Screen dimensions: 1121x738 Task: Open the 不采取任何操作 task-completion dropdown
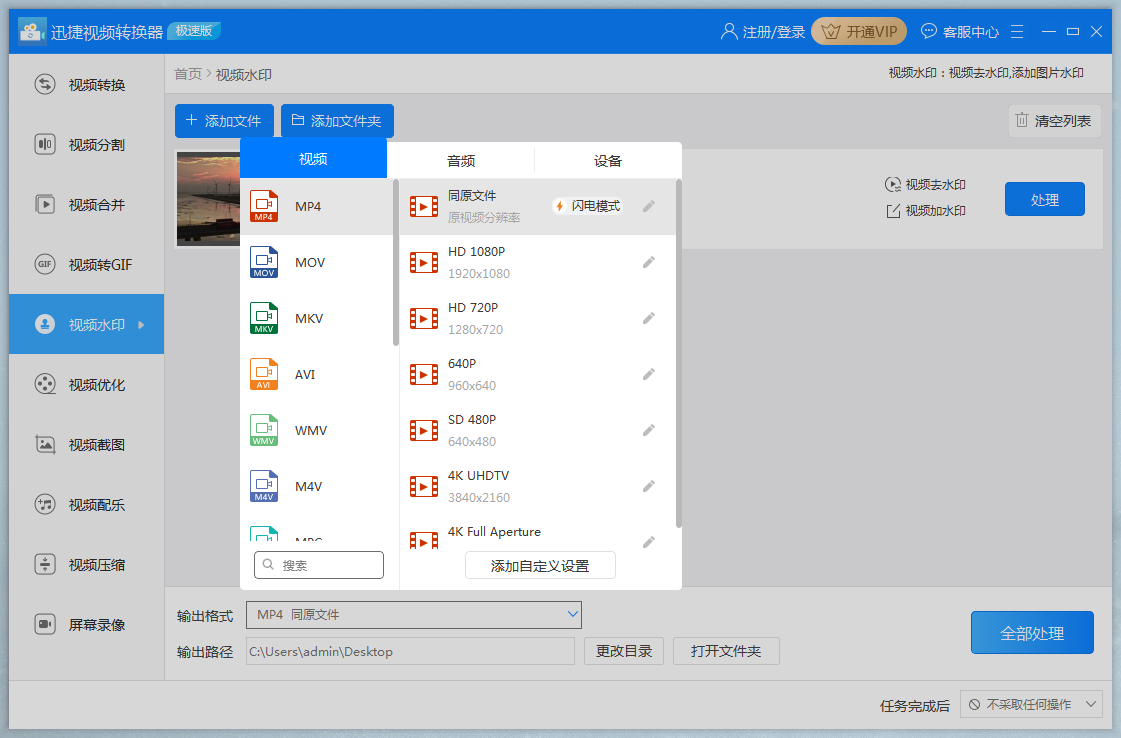[x=1031, y=704]
